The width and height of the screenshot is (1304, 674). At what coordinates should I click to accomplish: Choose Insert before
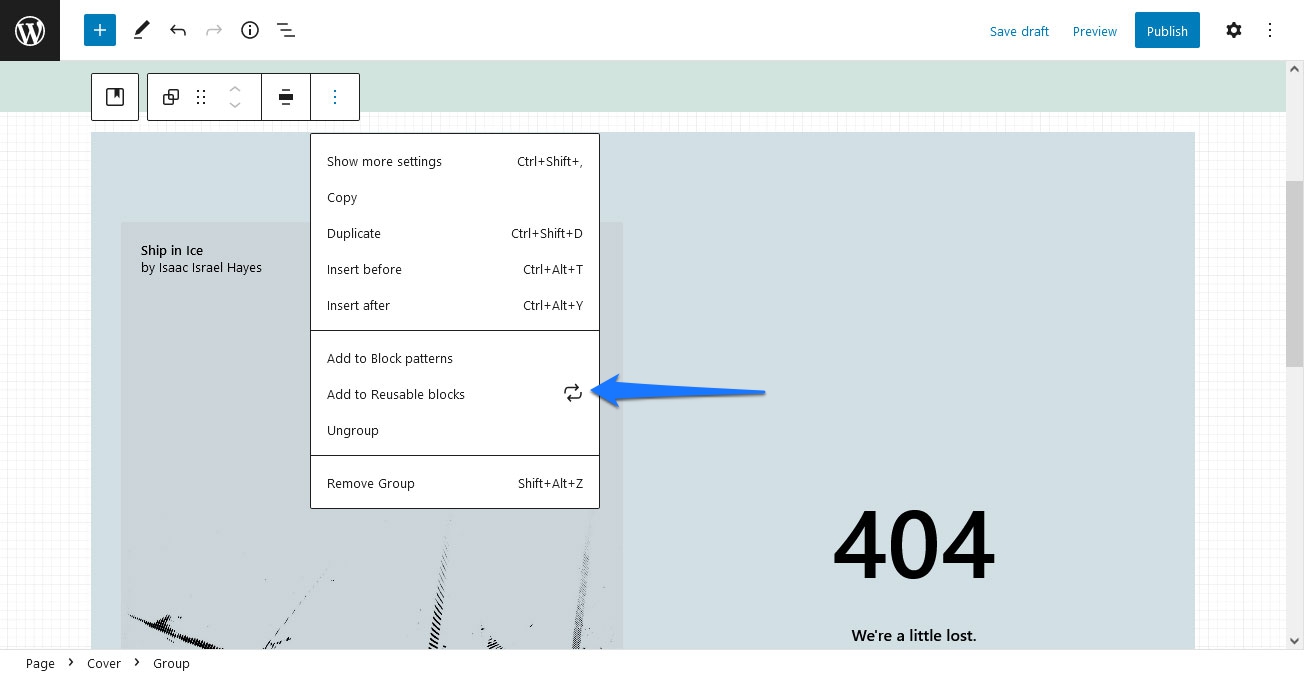(455, 270)
